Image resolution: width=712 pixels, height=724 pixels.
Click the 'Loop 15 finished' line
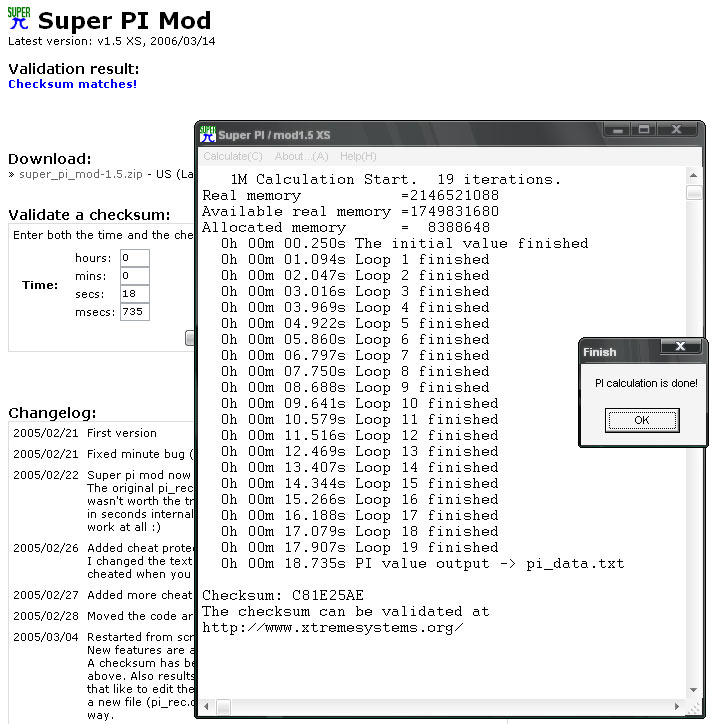359,483
